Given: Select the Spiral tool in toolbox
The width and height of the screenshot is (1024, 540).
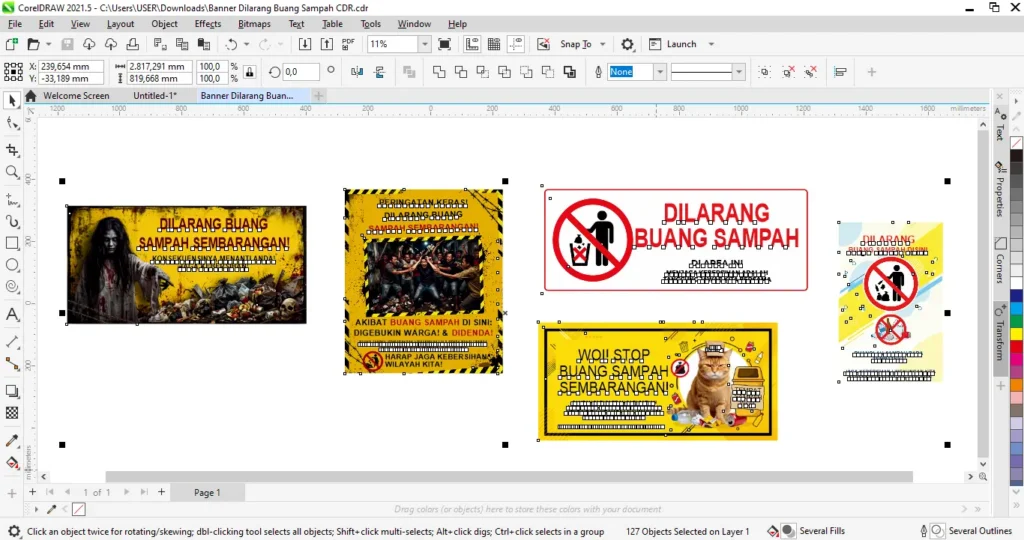Looking at the screenshot, I should click(12, 286).
